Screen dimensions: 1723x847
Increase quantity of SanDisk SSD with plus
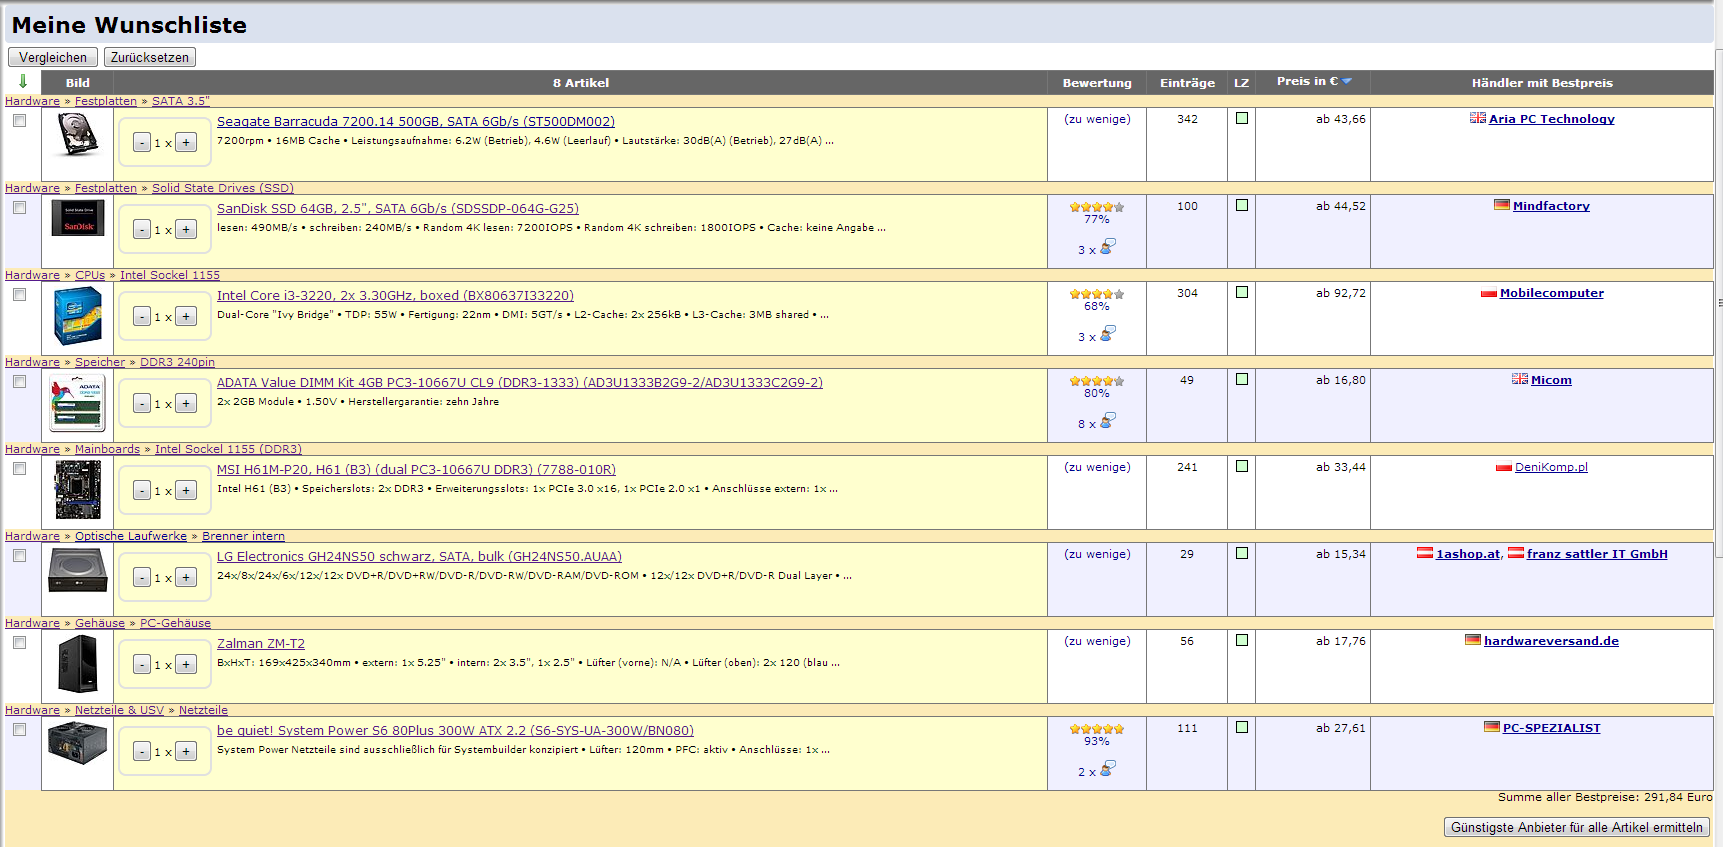(186, 230)
